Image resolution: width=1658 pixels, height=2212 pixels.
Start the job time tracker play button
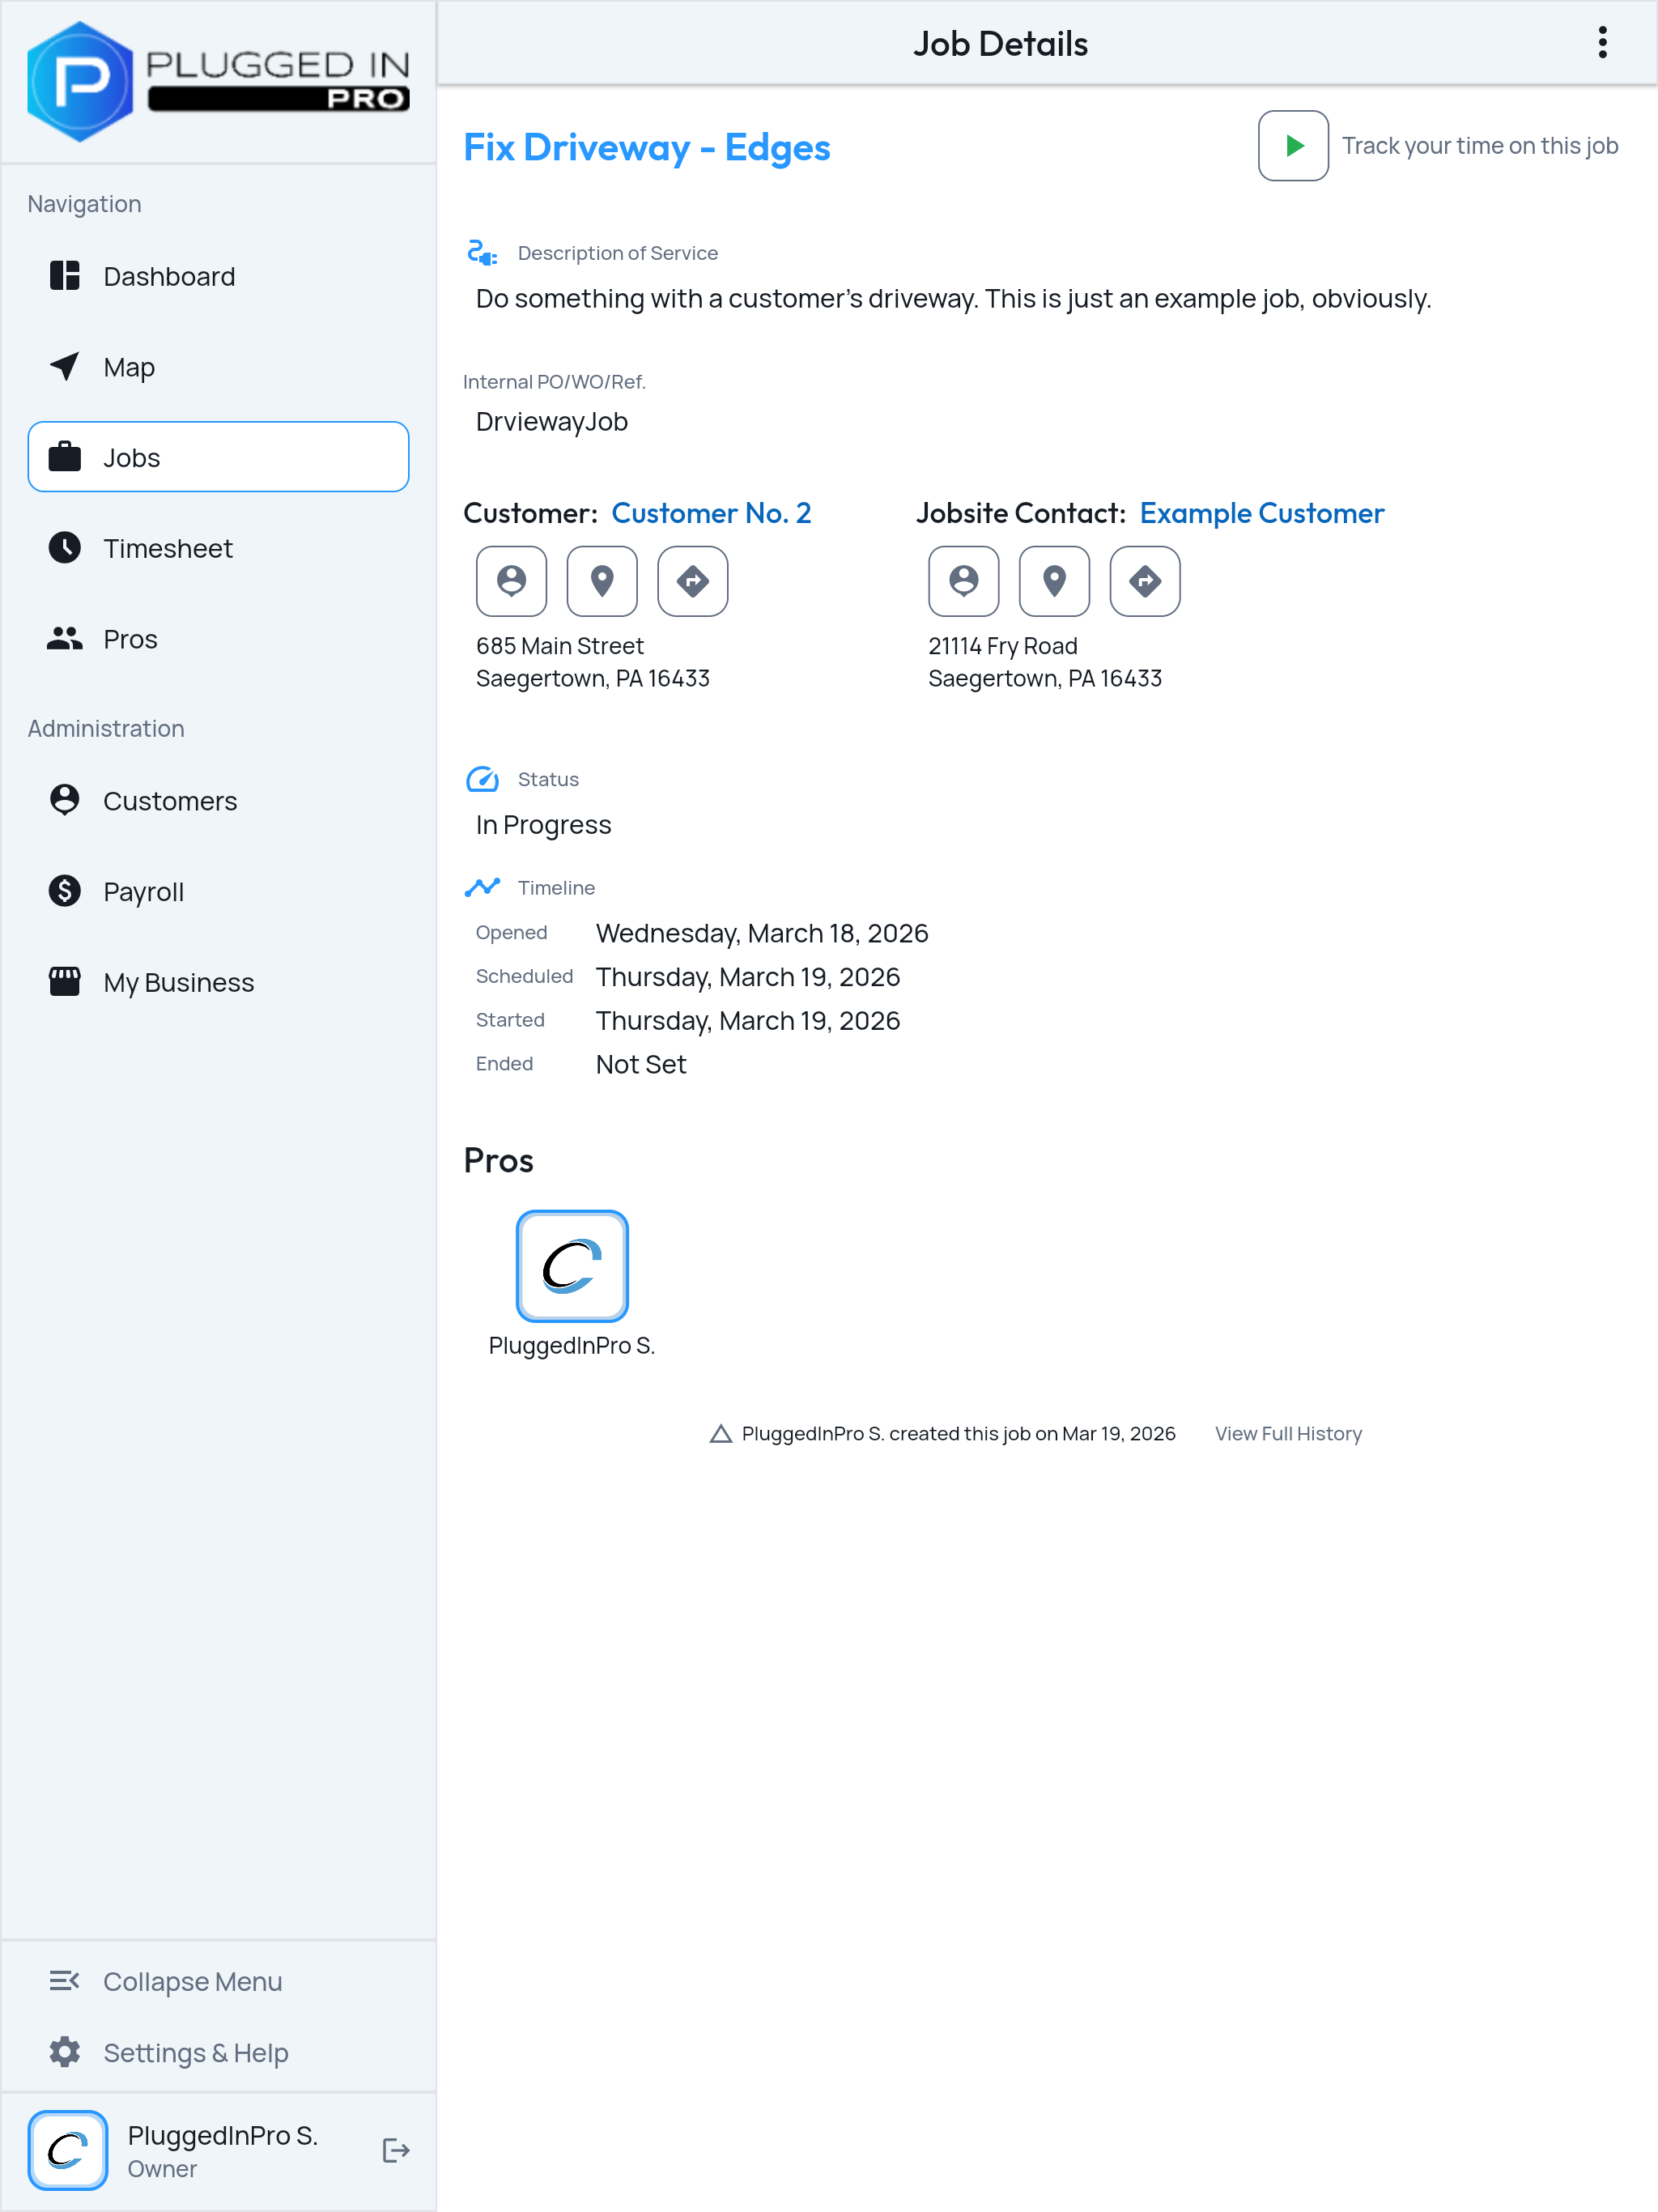pos(1293,146)
